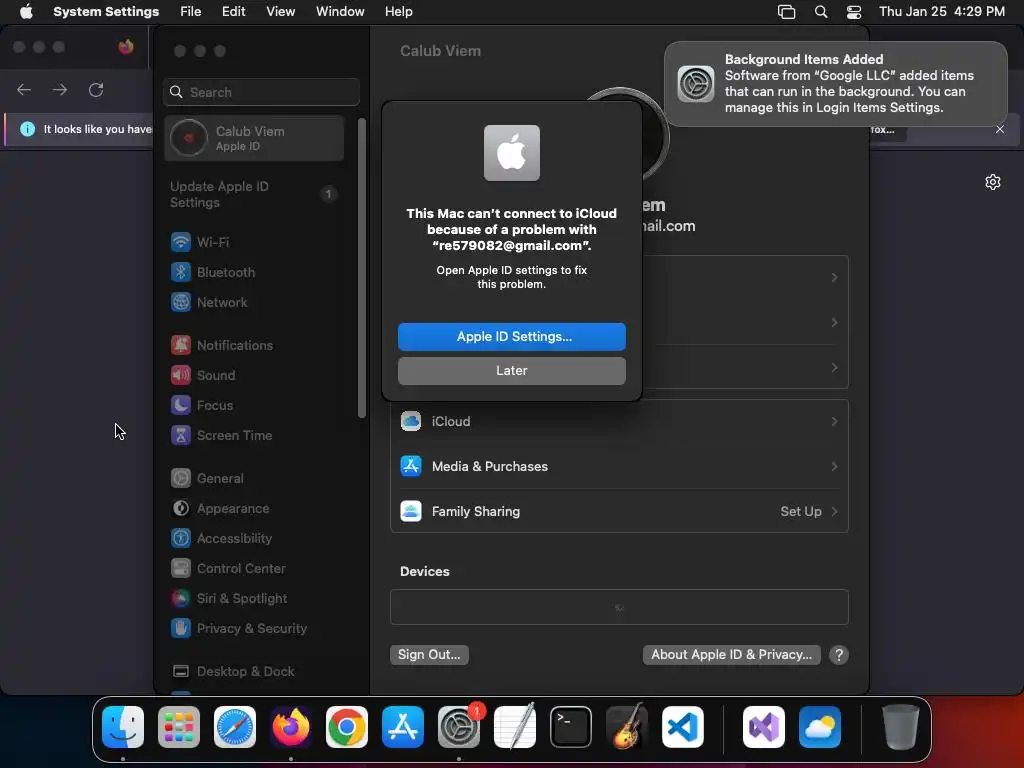Click the Finder icon in Dock

pos(123,727)
